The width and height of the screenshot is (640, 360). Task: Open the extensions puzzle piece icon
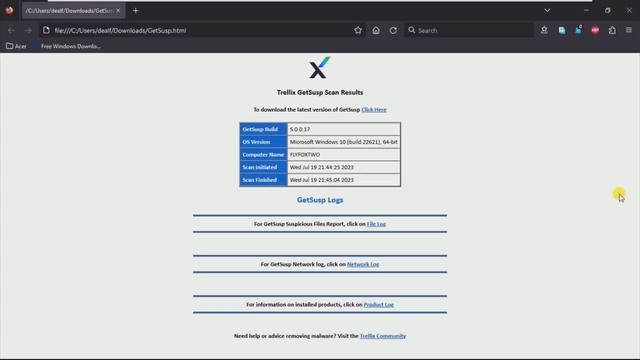pos(612,30)
